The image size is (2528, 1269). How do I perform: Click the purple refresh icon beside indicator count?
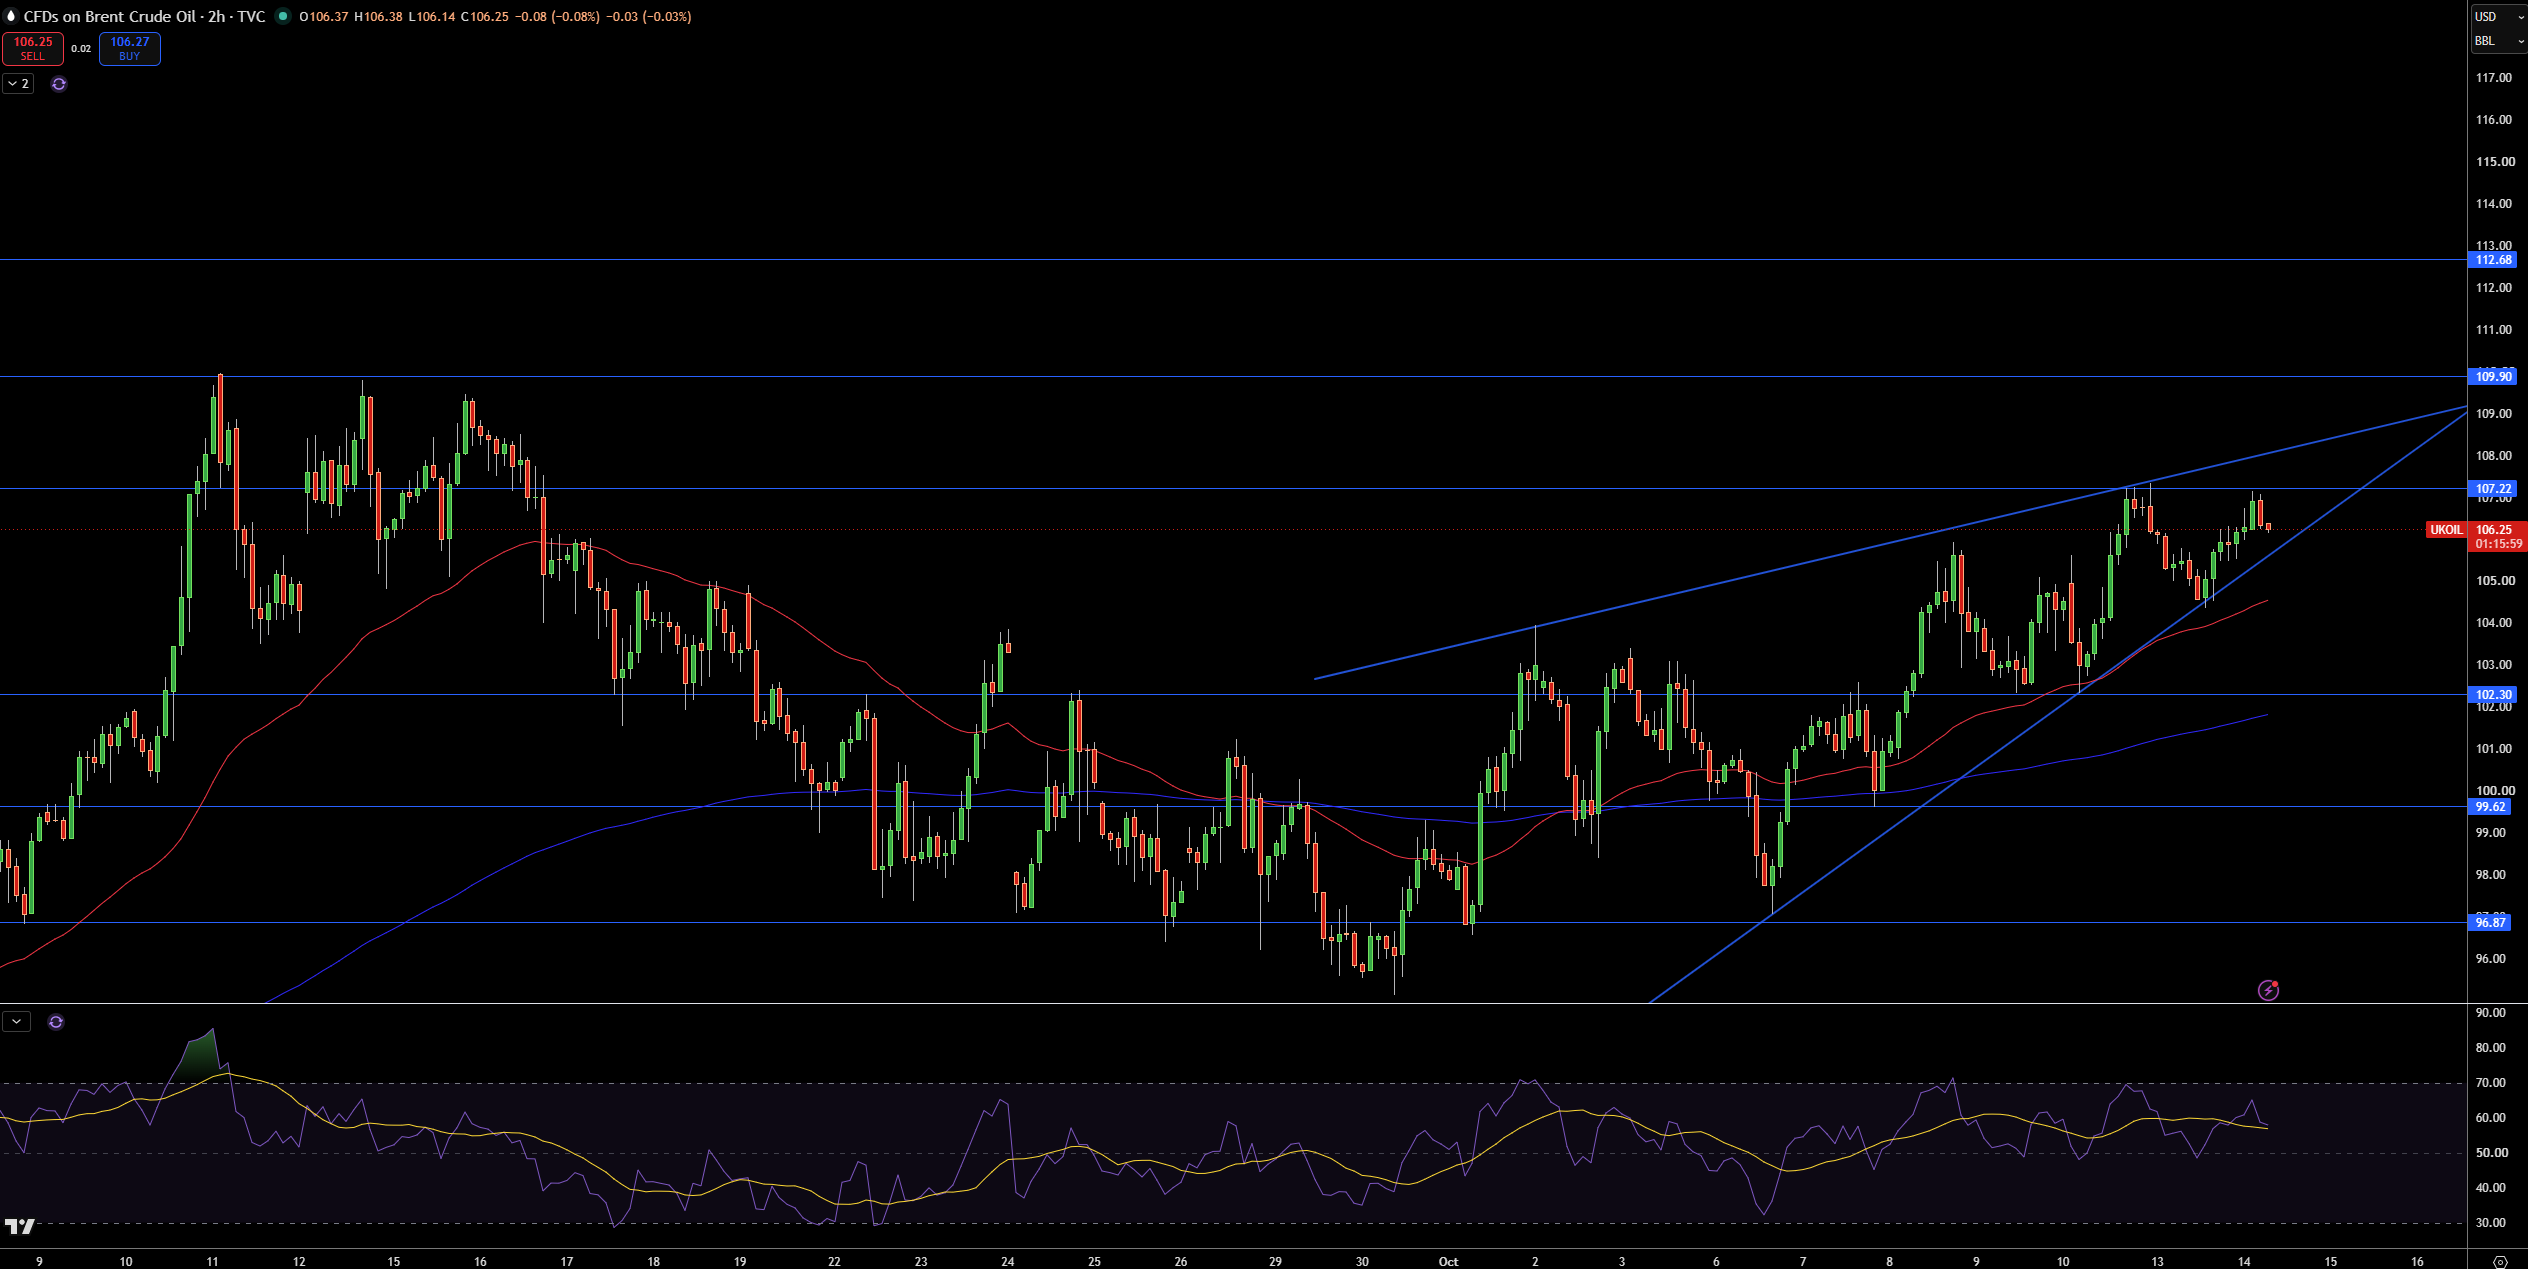click(x=59, y=84)
